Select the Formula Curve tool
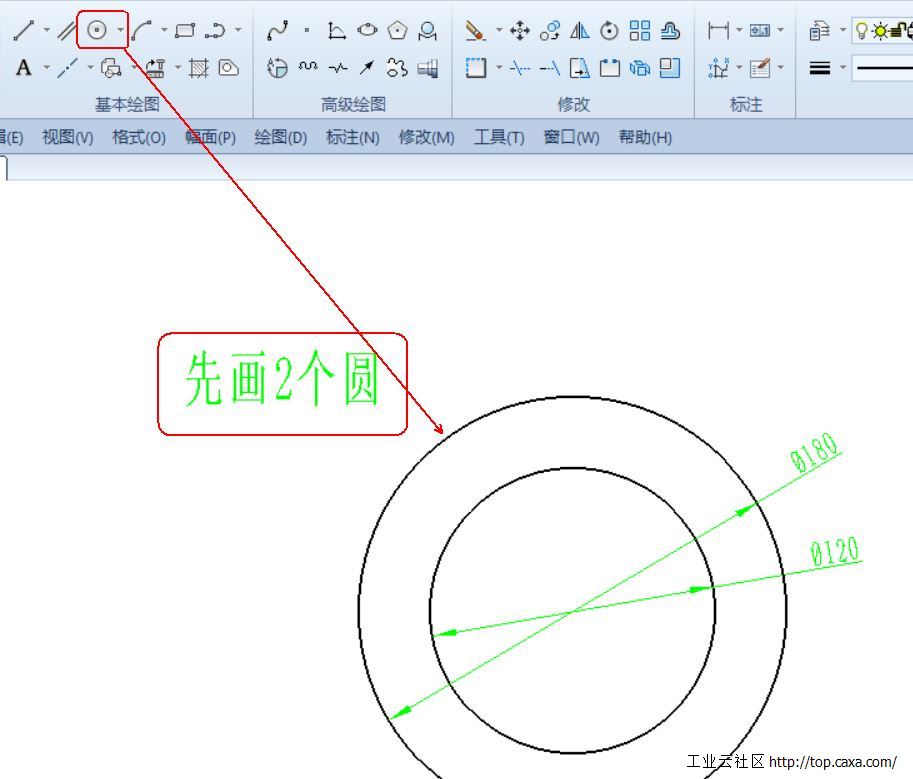 (x=337, y=30)
